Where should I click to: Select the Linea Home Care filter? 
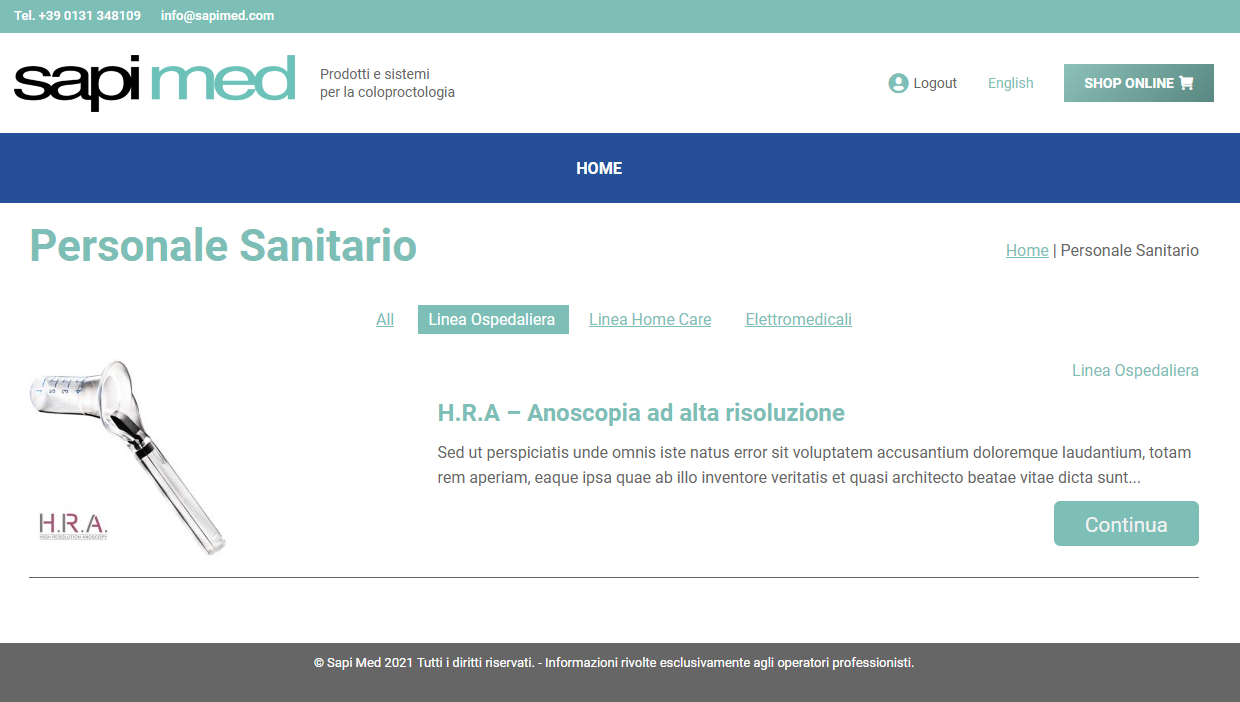(650, 320)
